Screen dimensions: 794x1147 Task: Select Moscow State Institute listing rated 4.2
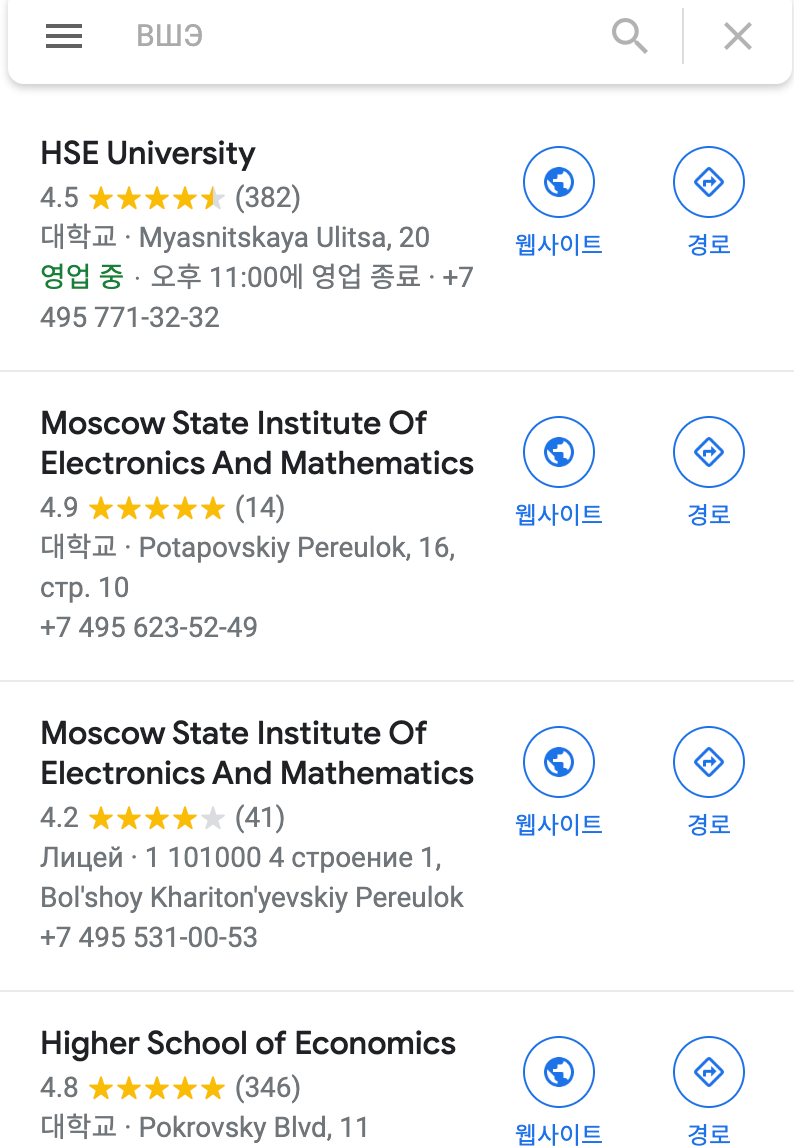pyautogui.click(x=257, y=753)
